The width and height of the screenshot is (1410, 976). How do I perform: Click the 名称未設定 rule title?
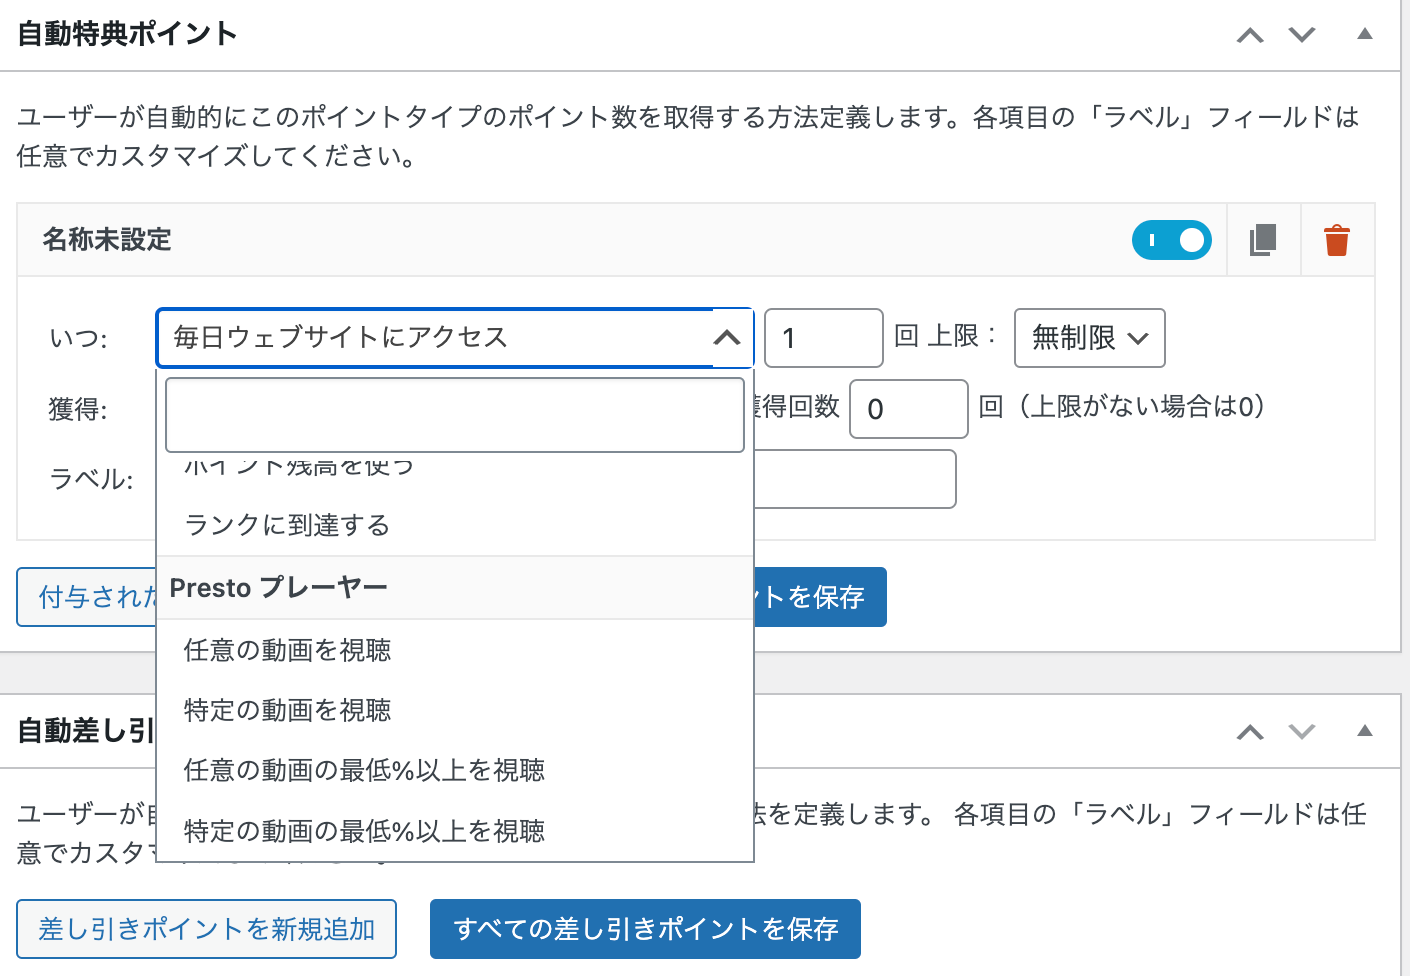pos(107,240)
